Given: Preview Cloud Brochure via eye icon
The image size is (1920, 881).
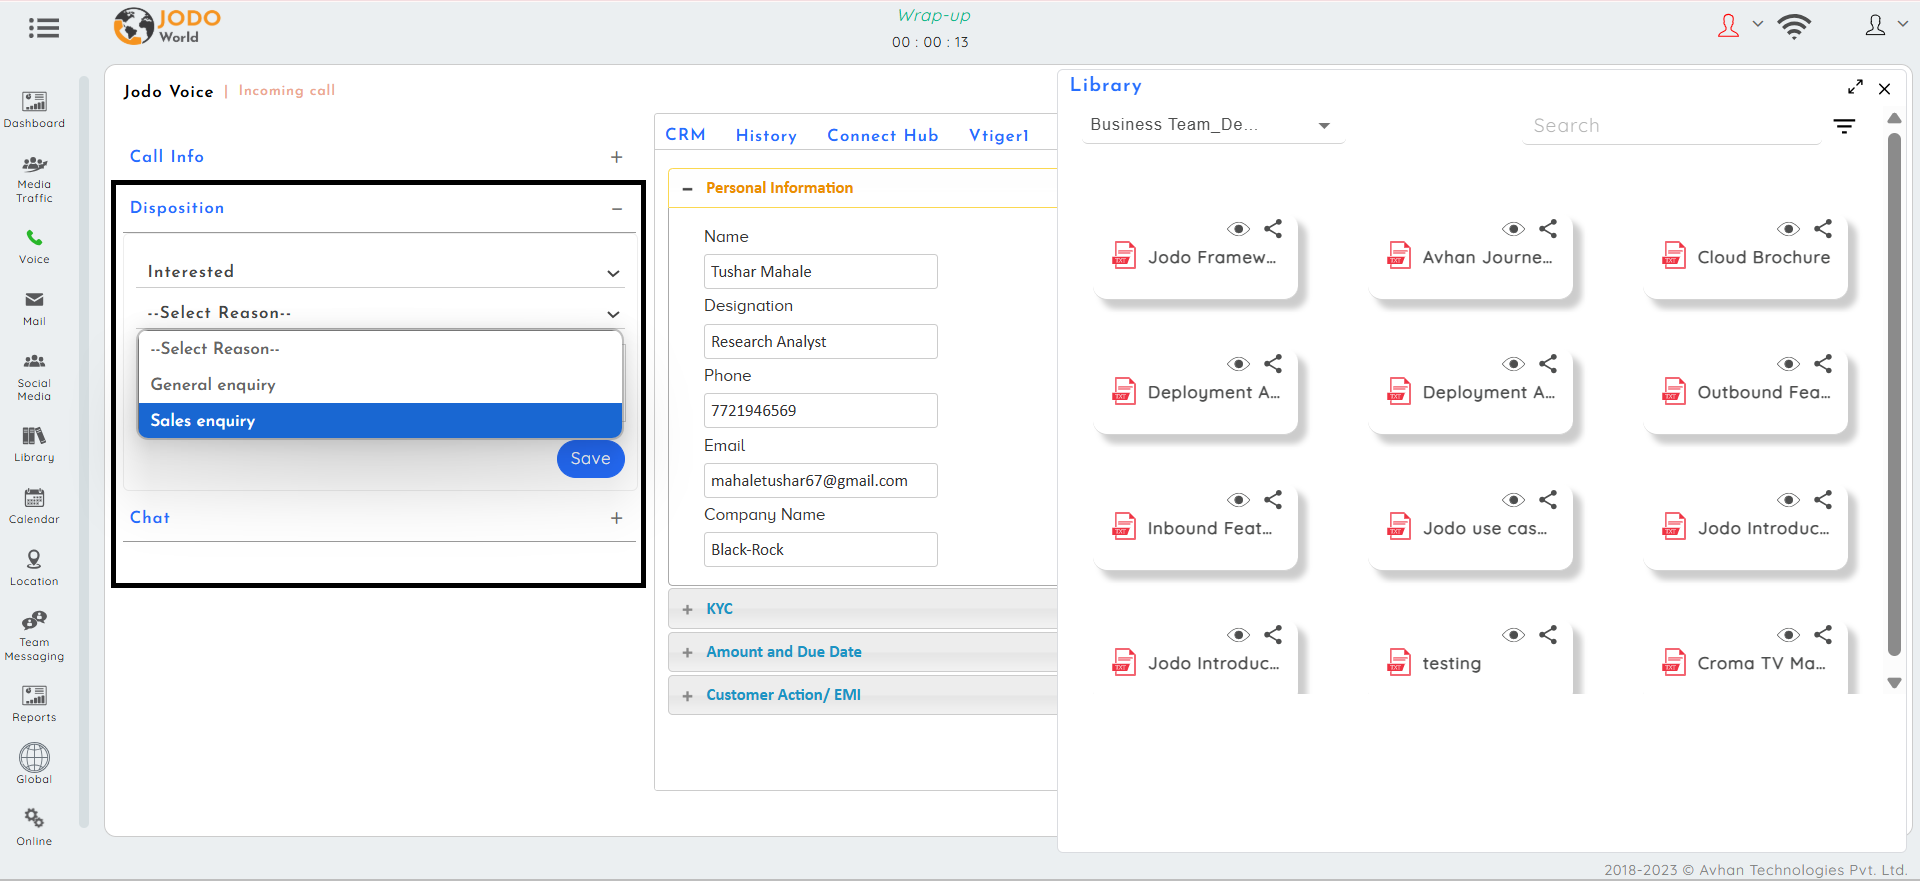Looking at the screenshot, I should click(x=1788, y=229).
